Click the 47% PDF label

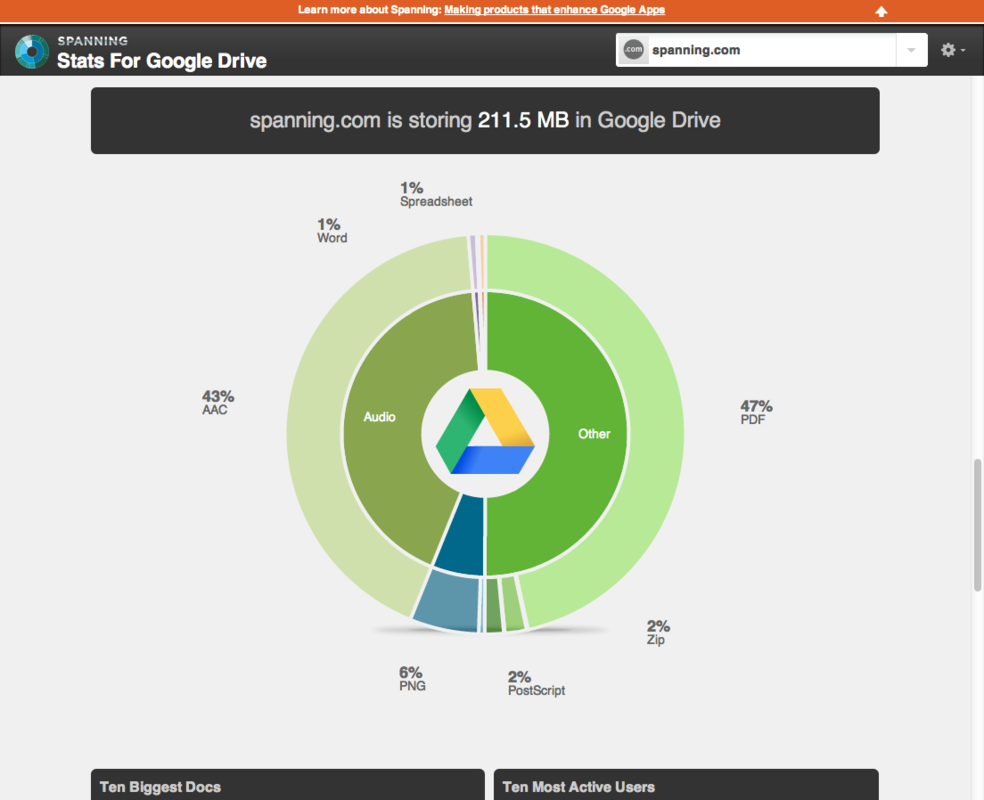pos(756,412)
